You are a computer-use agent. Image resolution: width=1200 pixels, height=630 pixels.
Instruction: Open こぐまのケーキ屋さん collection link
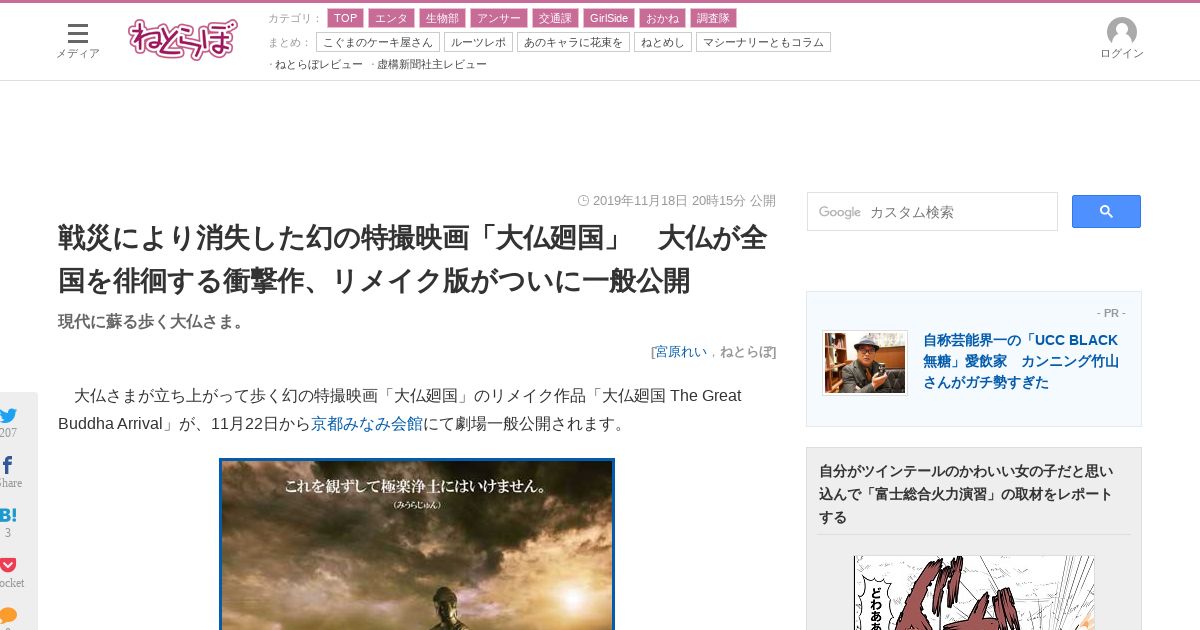[378, 42]
